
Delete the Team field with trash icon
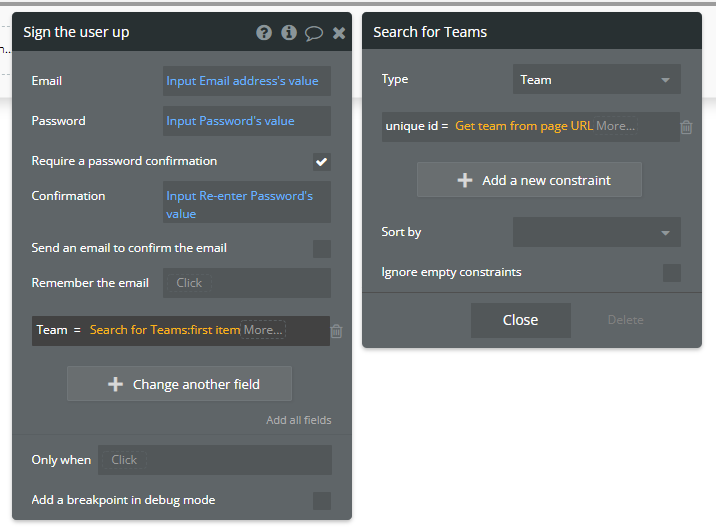coord(337,331)
